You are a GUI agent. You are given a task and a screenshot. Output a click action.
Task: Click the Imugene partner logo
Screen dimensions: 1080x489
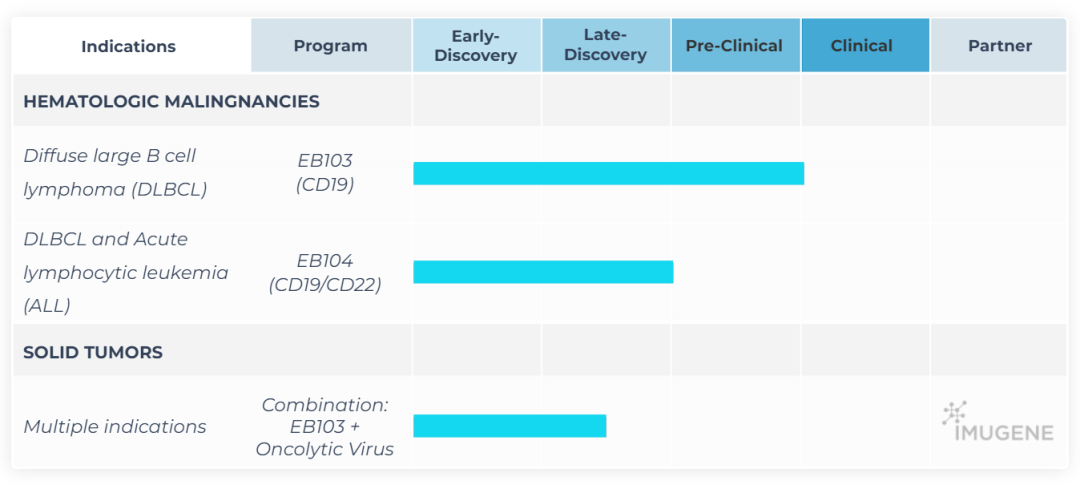coord(997,423)
